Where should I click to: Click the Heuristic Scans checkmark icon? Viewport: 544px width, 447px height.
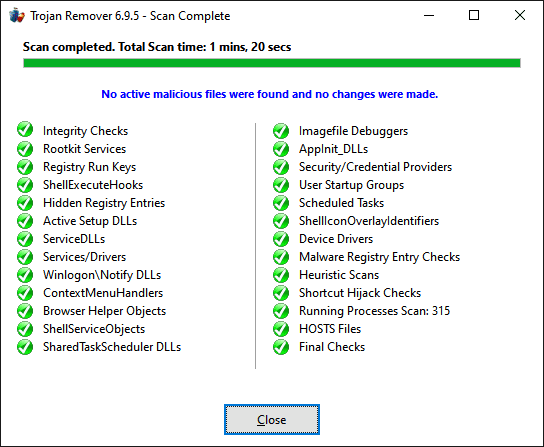click(x=281, y=275)
